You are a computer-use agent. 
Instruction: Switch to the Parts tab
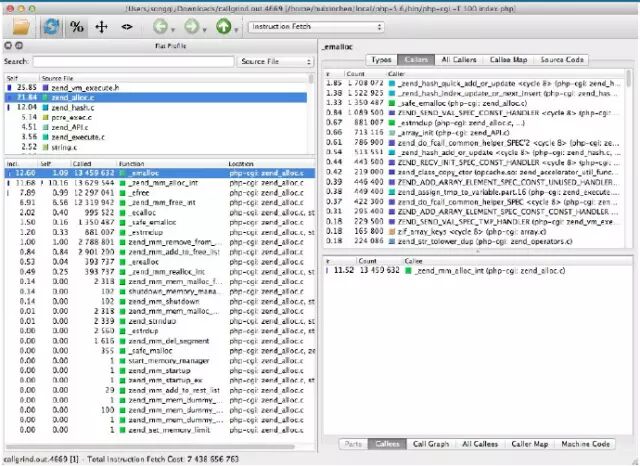pos(353,444)
